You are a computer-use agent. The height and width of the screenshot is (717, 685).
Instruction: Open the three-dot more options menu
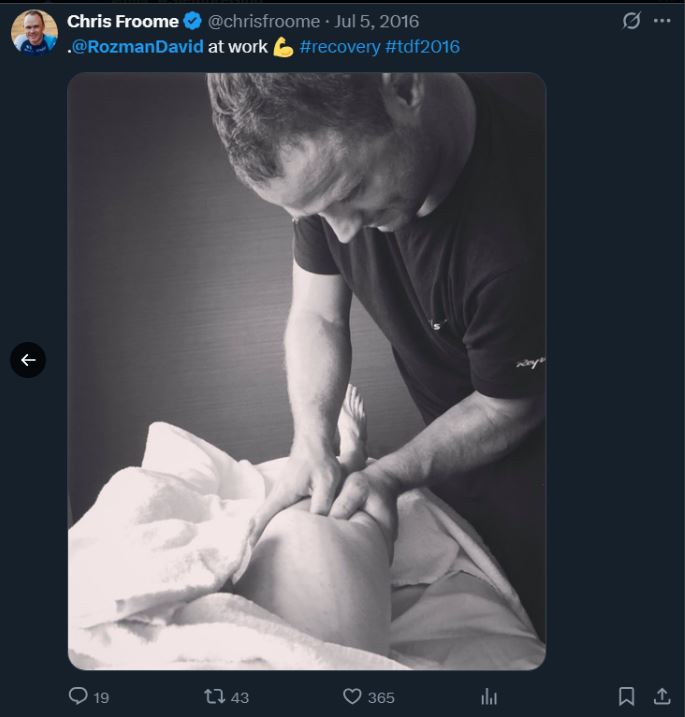pyautogui.click(x=662, y=21)
